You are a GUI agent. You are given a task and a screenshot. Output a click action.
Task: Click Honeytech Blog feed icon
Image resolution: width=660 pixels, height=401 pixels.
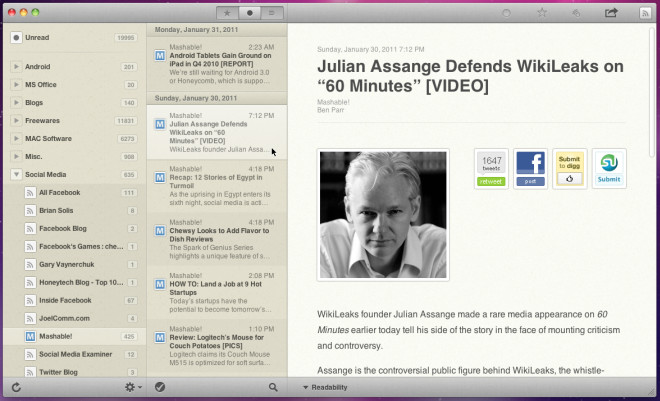(30, 282)
